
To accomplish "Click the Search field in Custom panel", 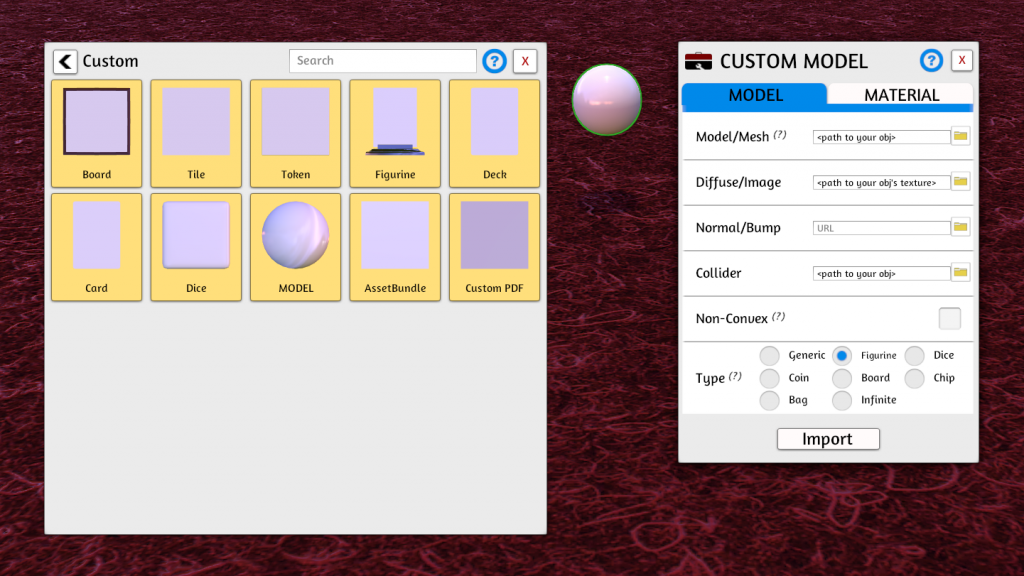I will pos(382,61).
